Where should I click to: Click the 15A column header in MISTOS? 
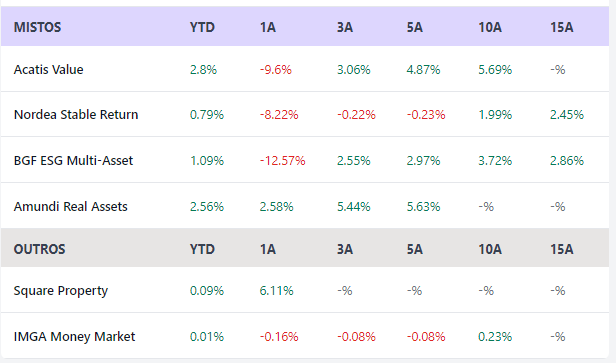561,27
